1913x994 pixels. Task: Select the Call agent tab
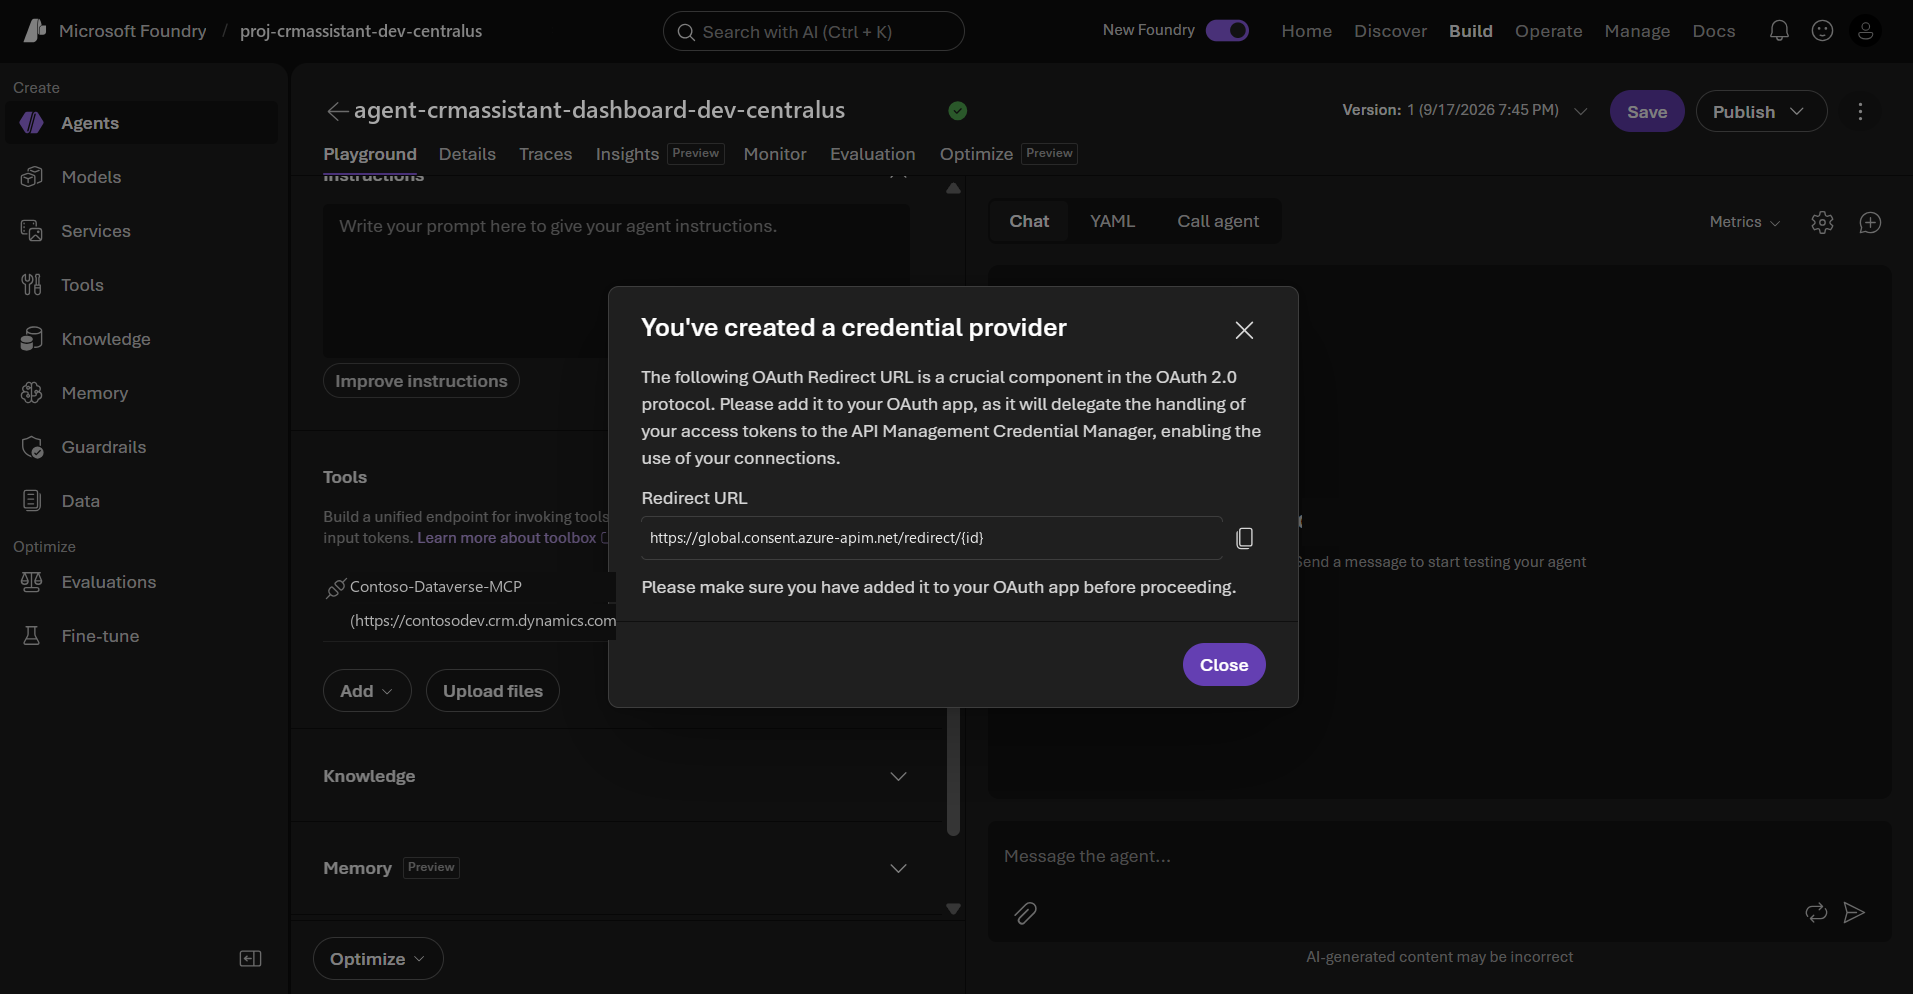1218,221
